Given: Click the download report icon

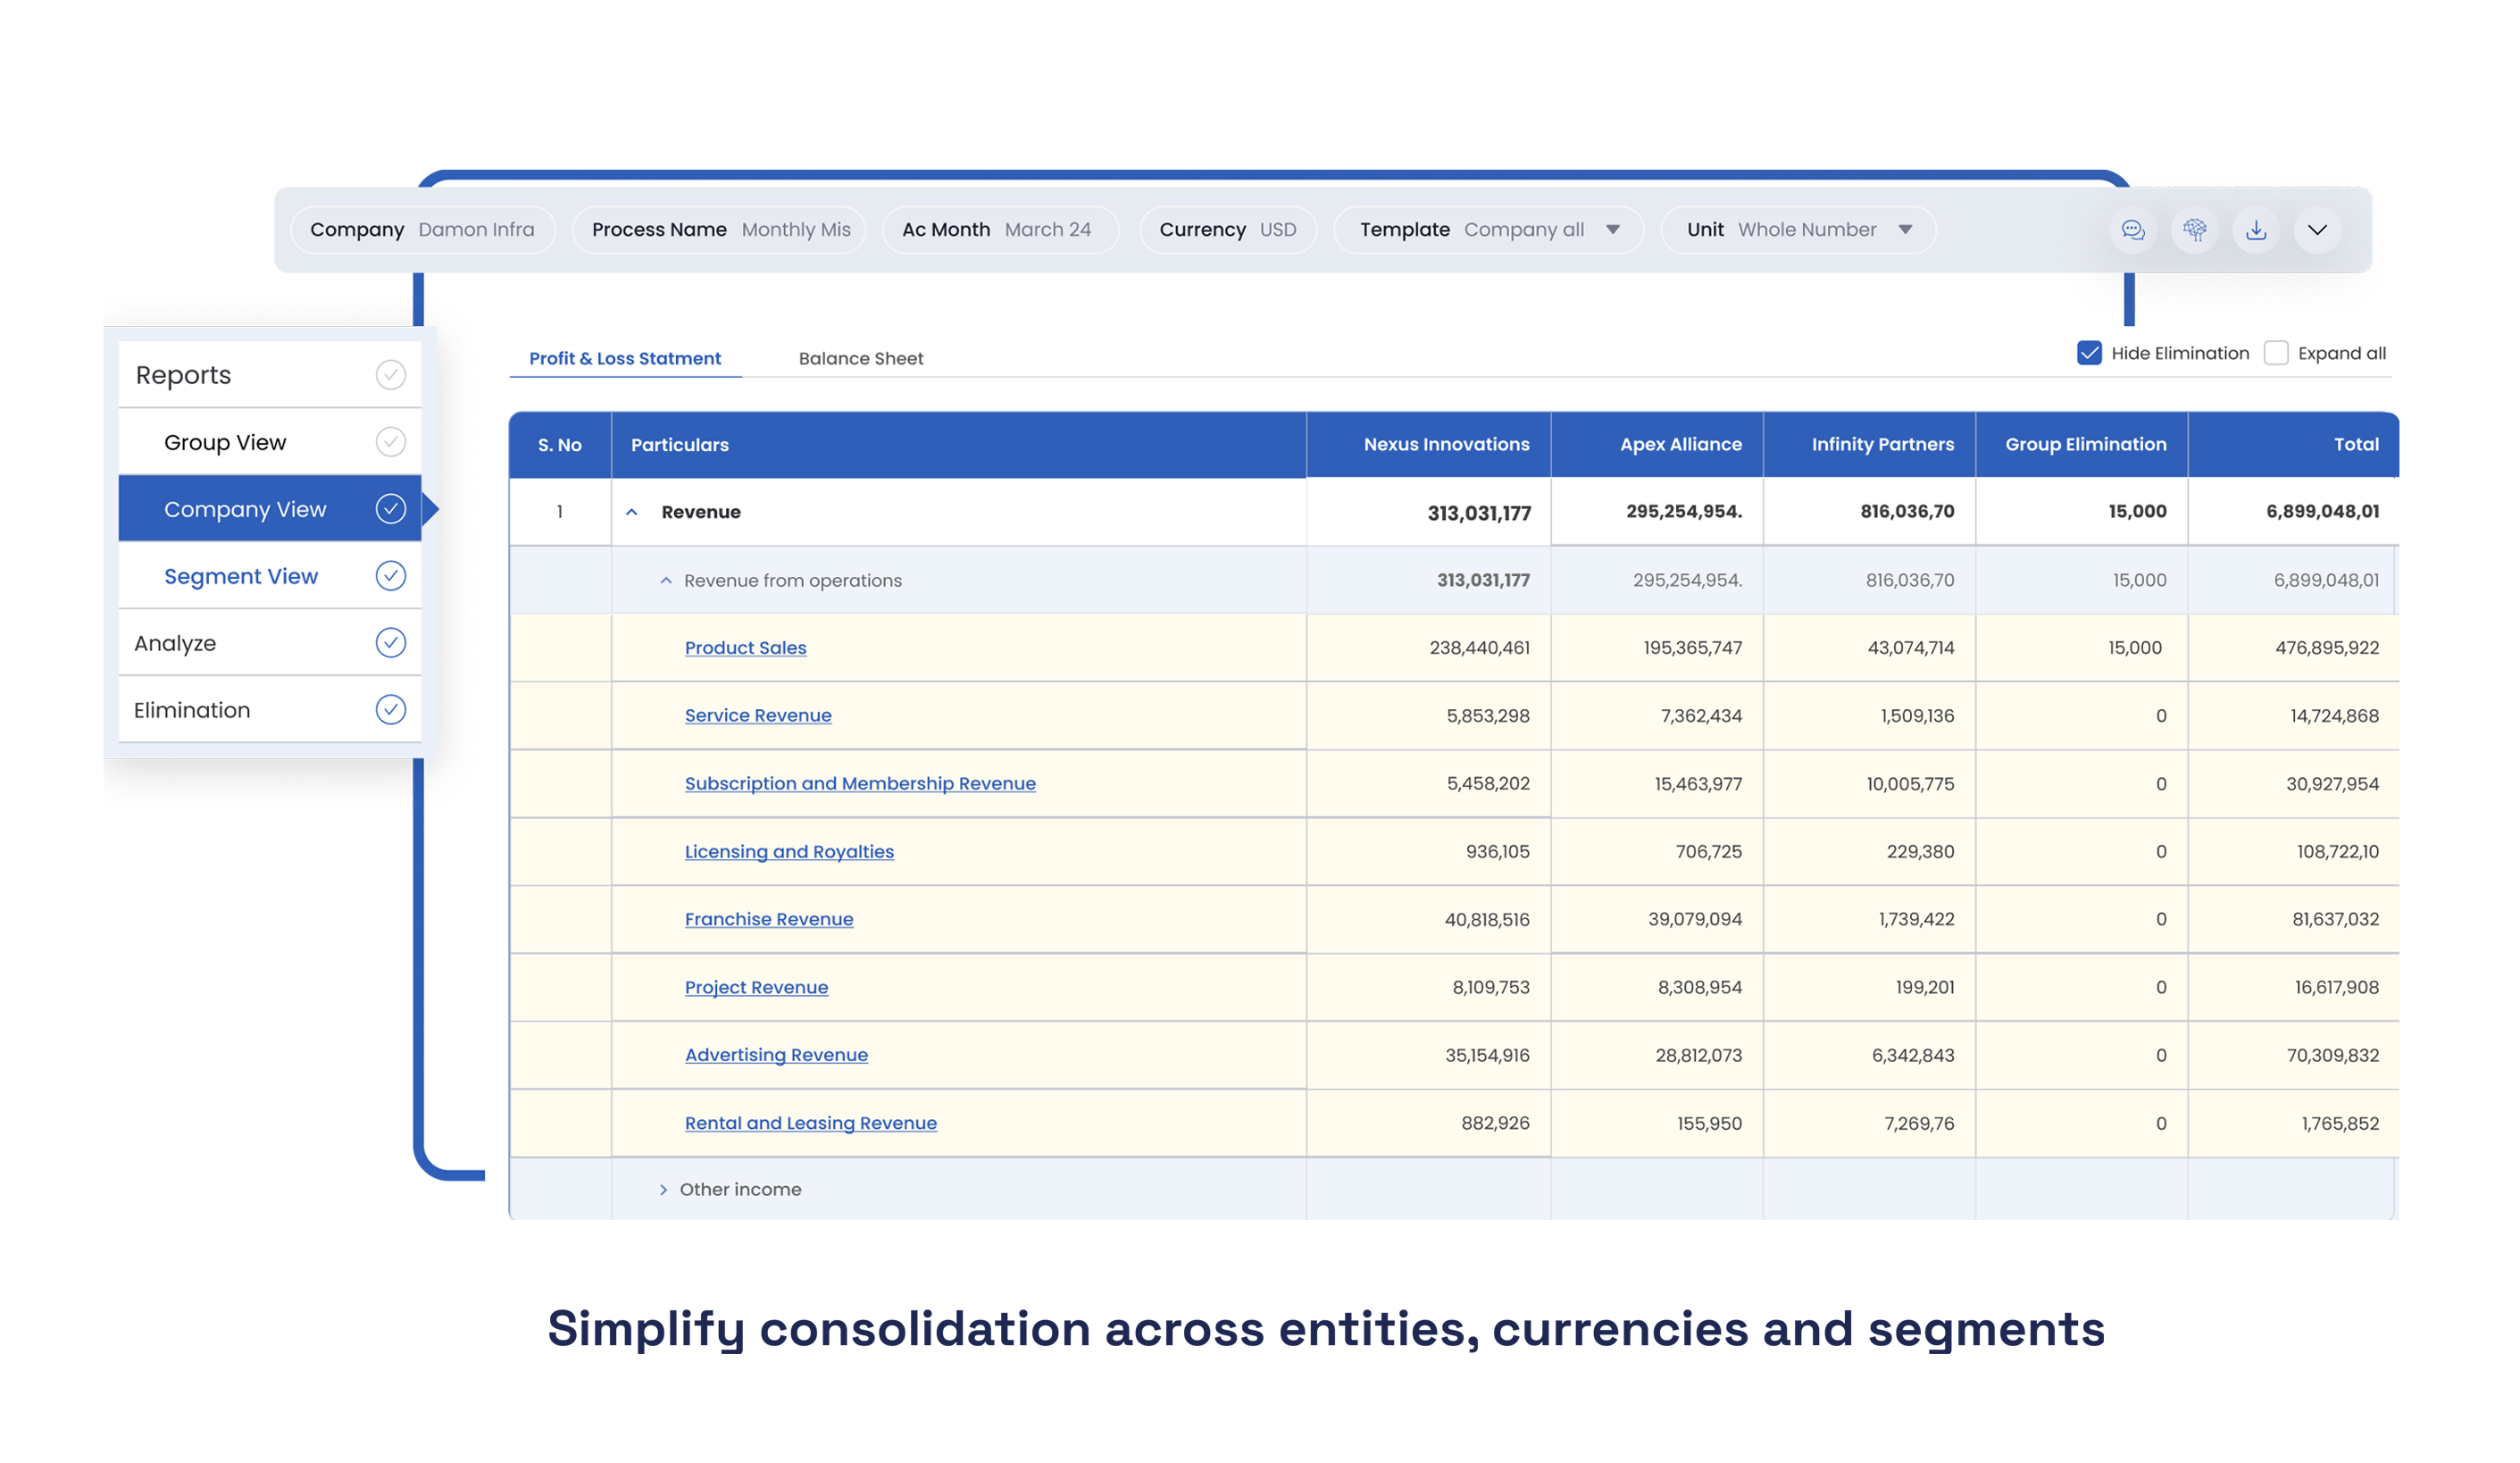Looking at the screenshot, I should coord(2255,230).
